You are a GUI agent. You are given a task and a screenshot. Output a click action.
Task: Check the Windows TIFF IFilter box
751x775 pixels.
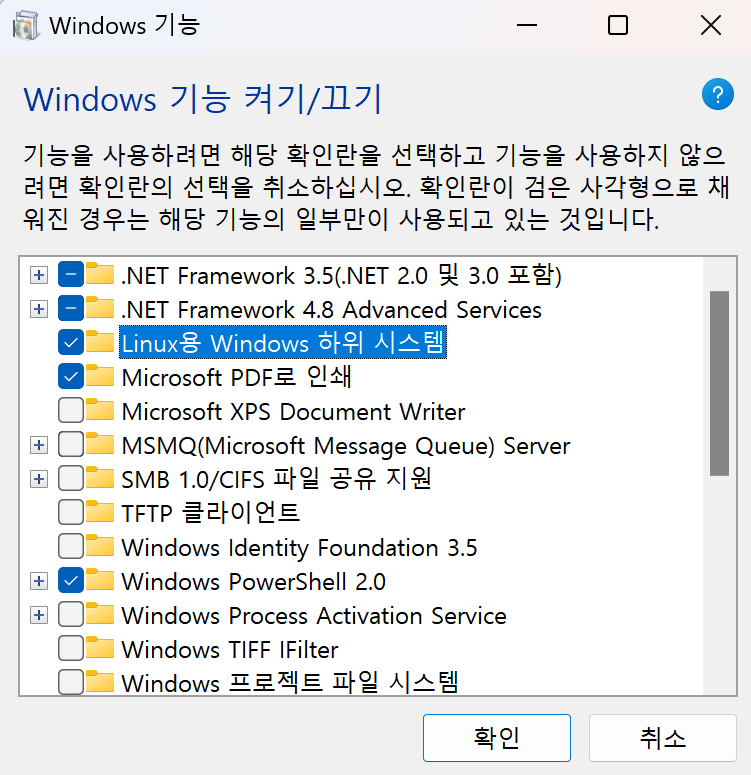(71, 648)
